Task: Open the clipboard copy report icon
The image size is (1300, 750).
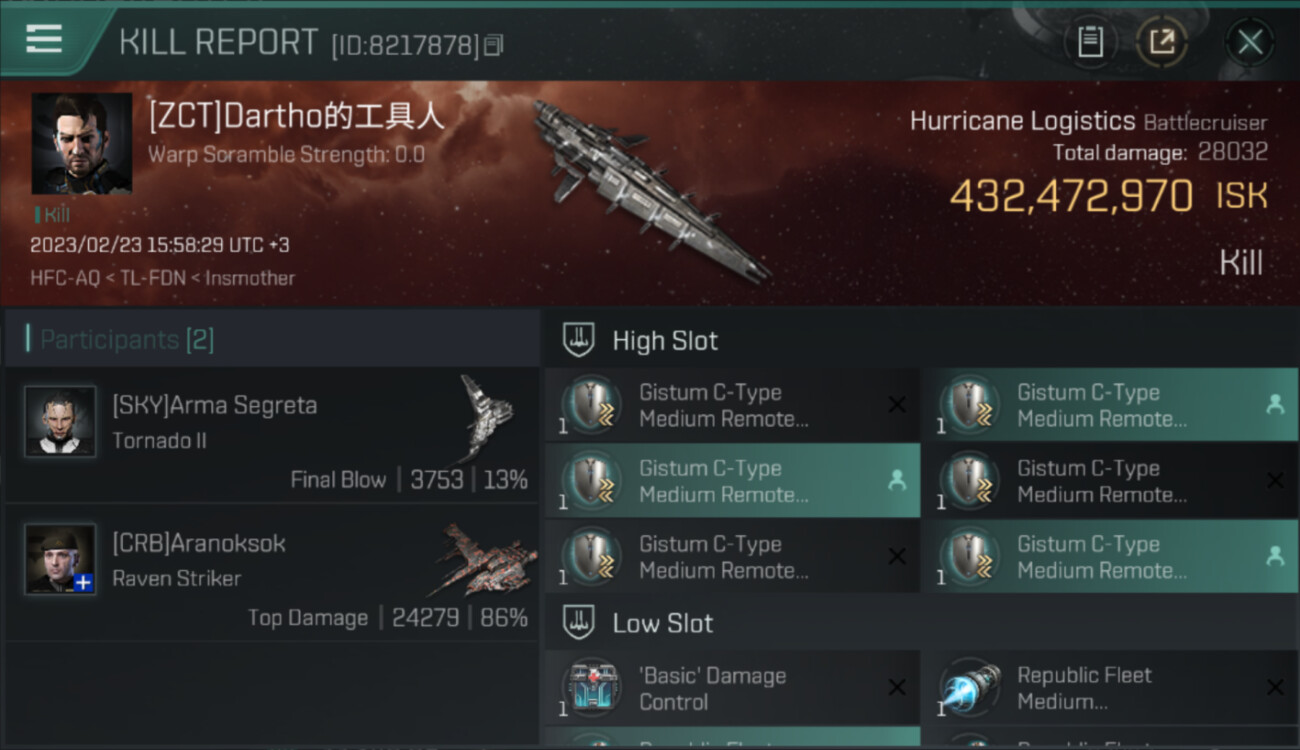Action: click(1090, 42)
